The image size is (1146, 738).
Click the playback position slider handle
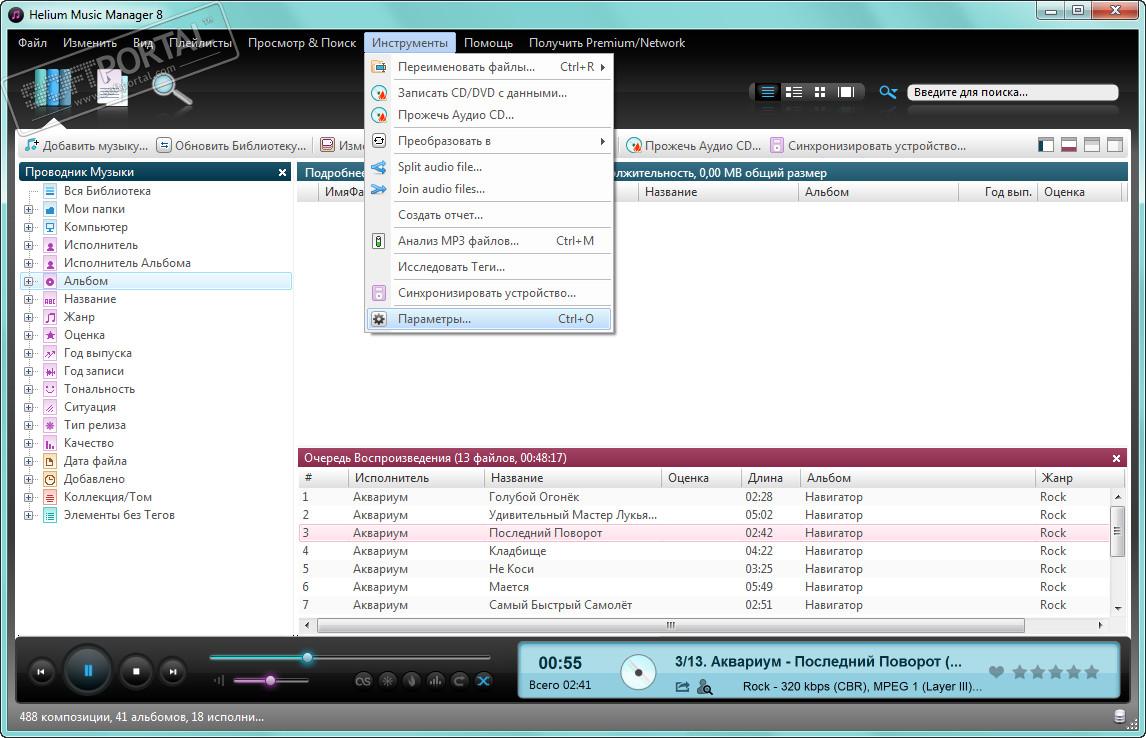click(x=308, y=658)
